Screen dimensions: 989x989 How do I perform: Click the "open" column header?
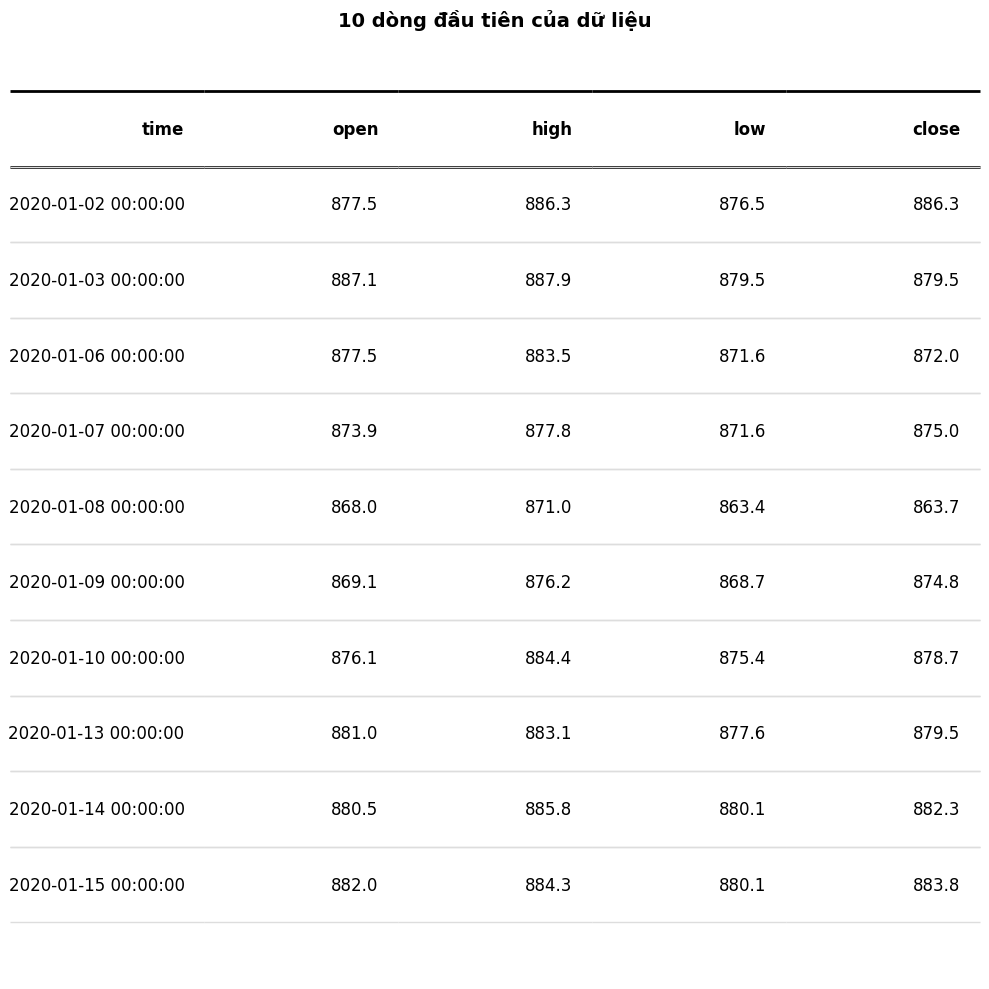355,130
